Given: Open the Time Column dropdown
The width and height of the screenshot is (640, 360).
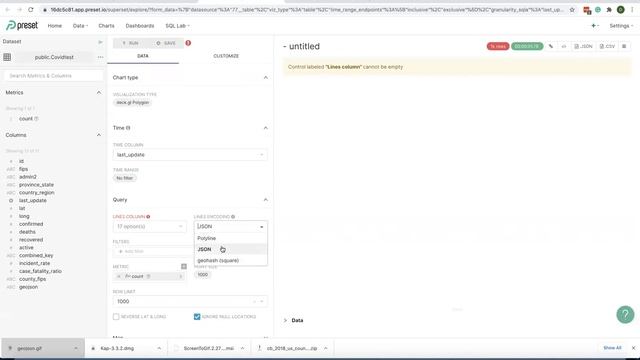Looking at the screenshot, I should [190, 155].
